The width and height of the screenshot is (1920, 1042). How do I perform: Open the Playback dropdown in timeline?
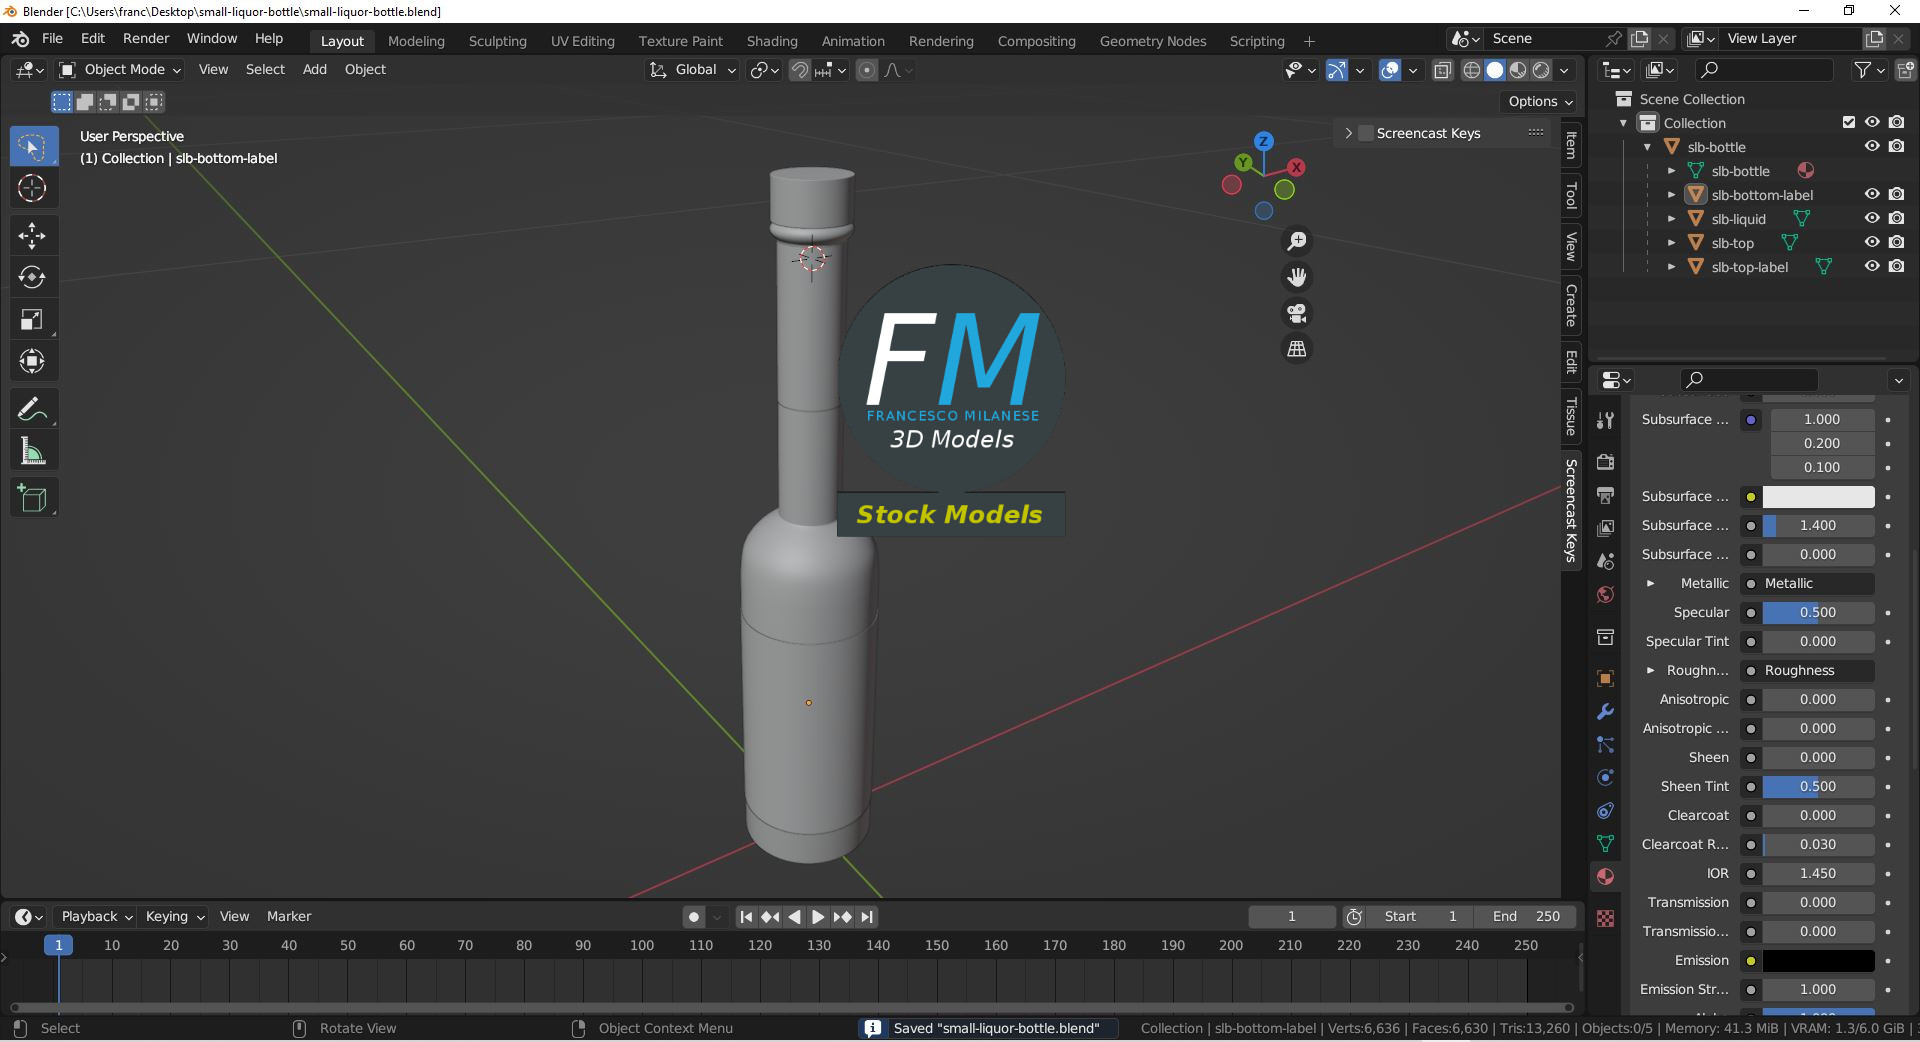click(x=97, y=917)
